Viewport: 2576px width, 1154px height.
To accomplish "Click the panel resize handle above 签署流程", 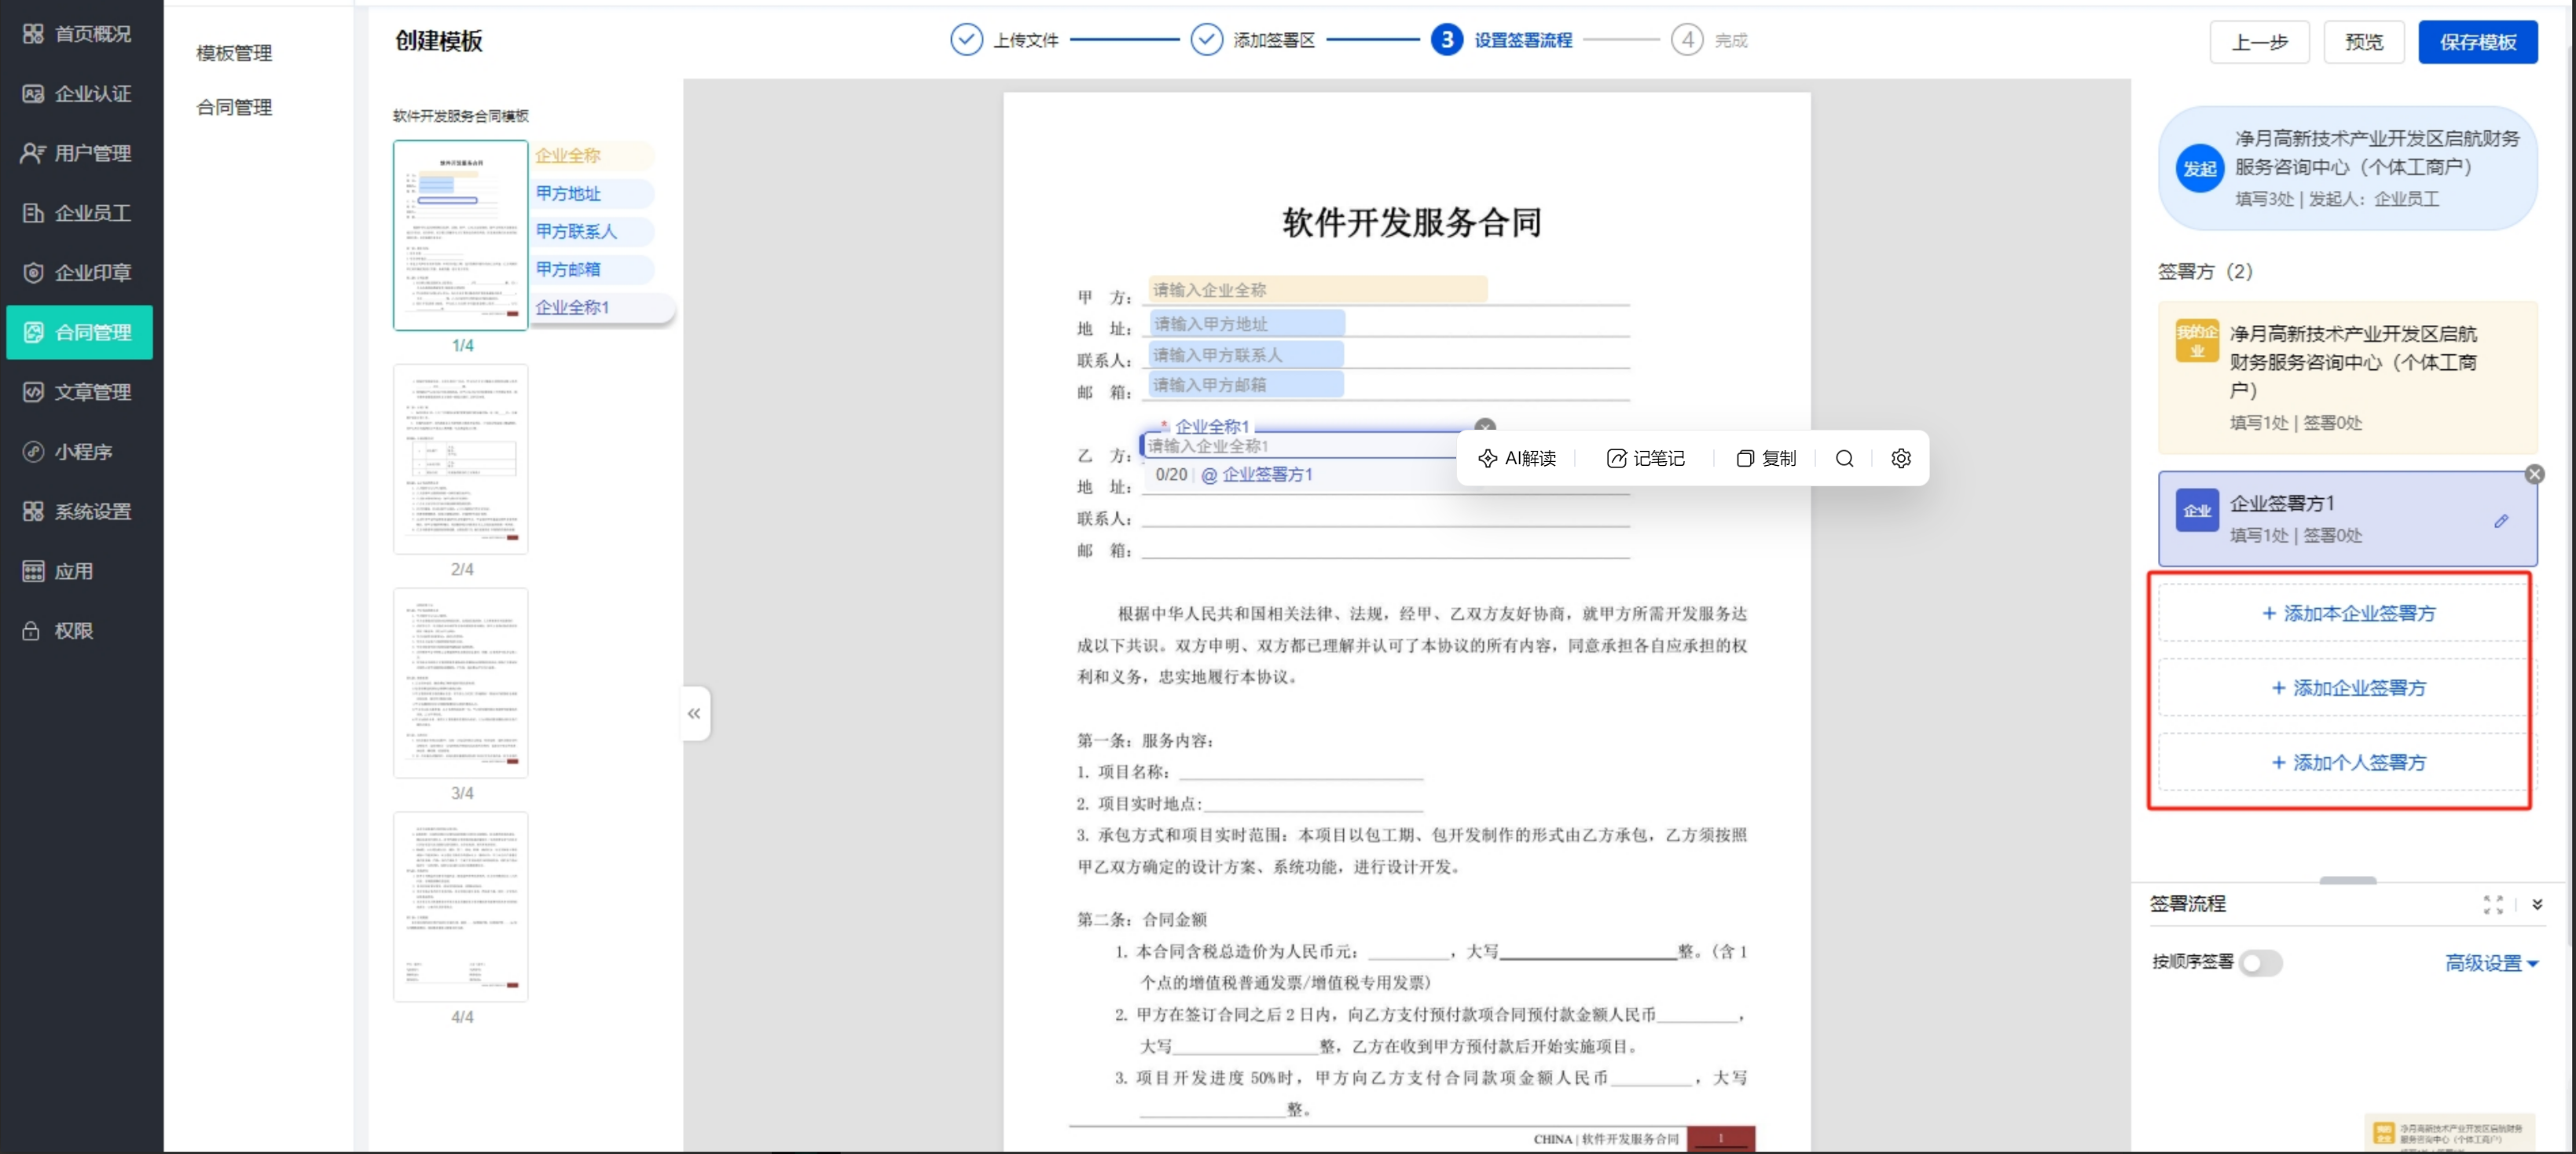I will [2347, 880].
